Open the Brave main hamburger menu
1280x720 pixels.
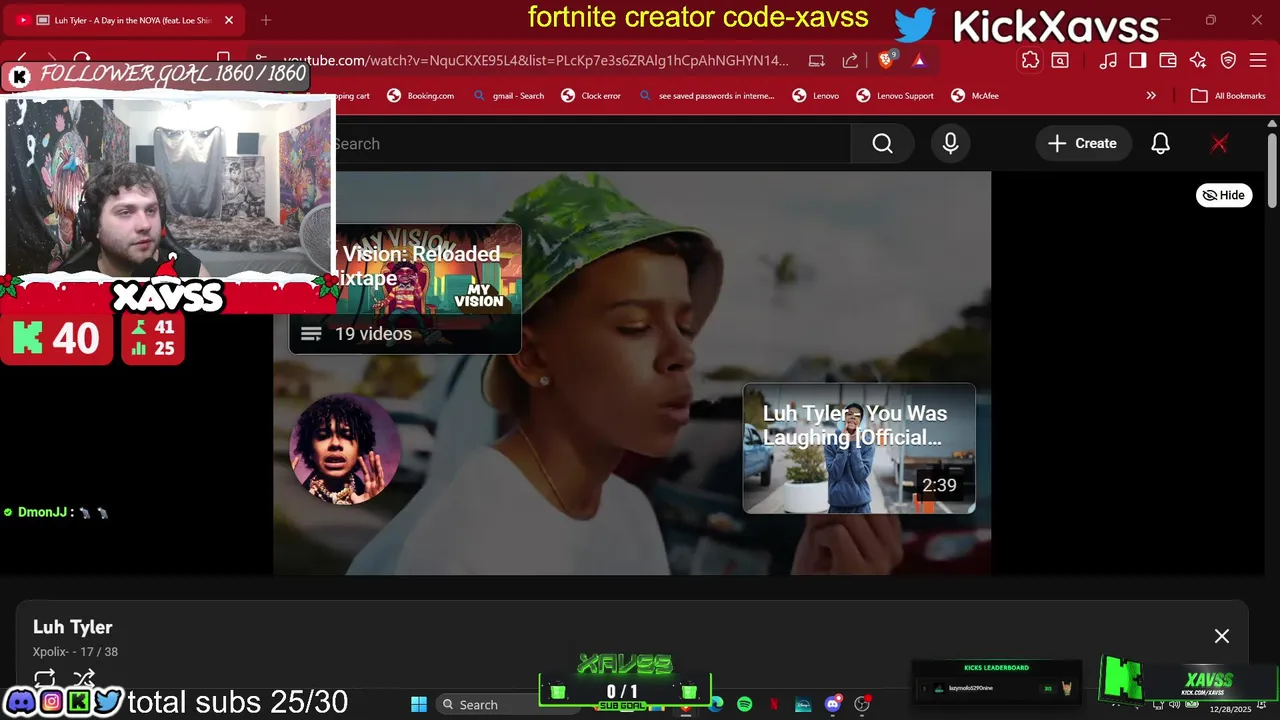coord(1259,60)
